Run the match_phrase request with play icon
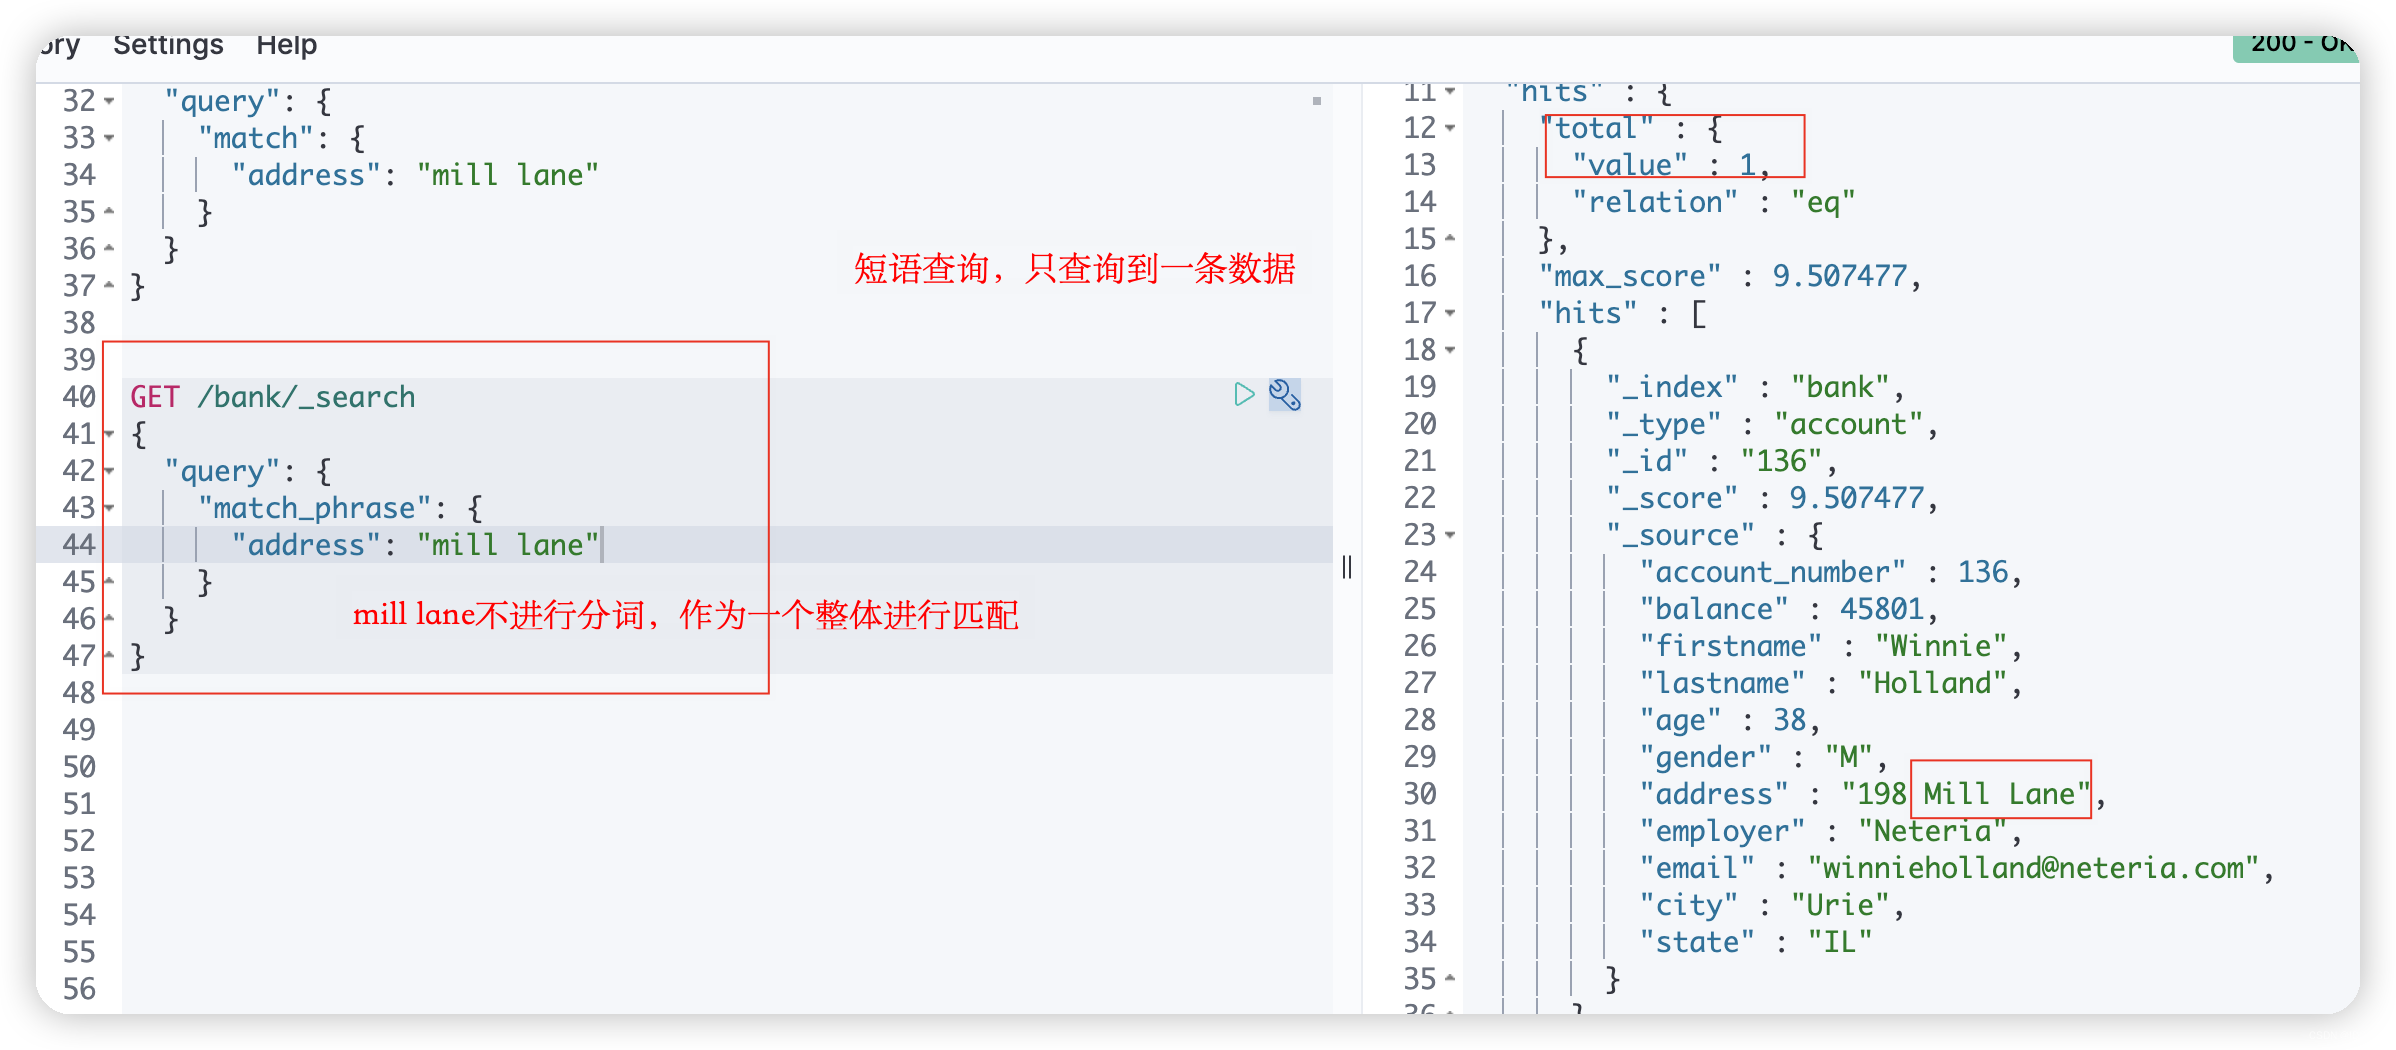 click(1243, 395)
